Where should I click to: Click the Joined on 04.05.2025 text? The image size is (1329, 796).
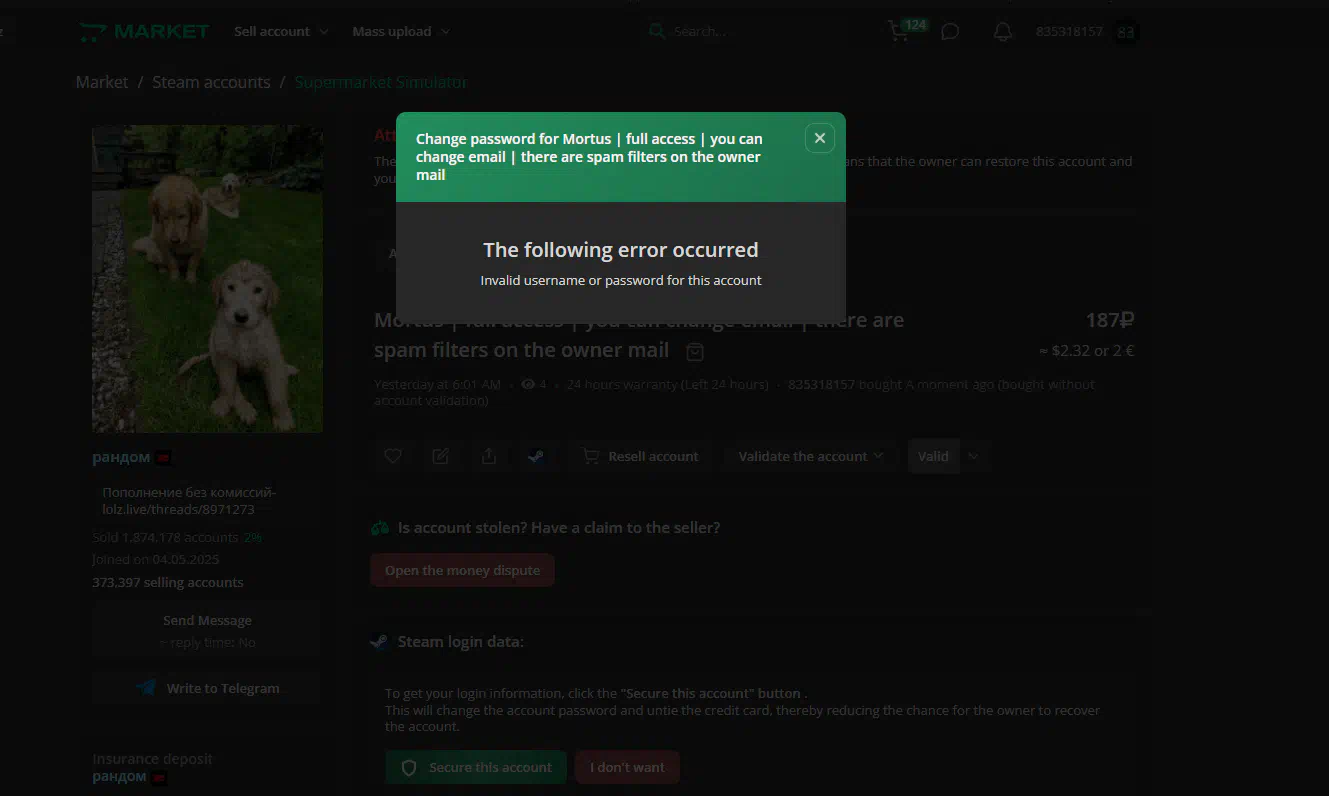click(155, 559)
